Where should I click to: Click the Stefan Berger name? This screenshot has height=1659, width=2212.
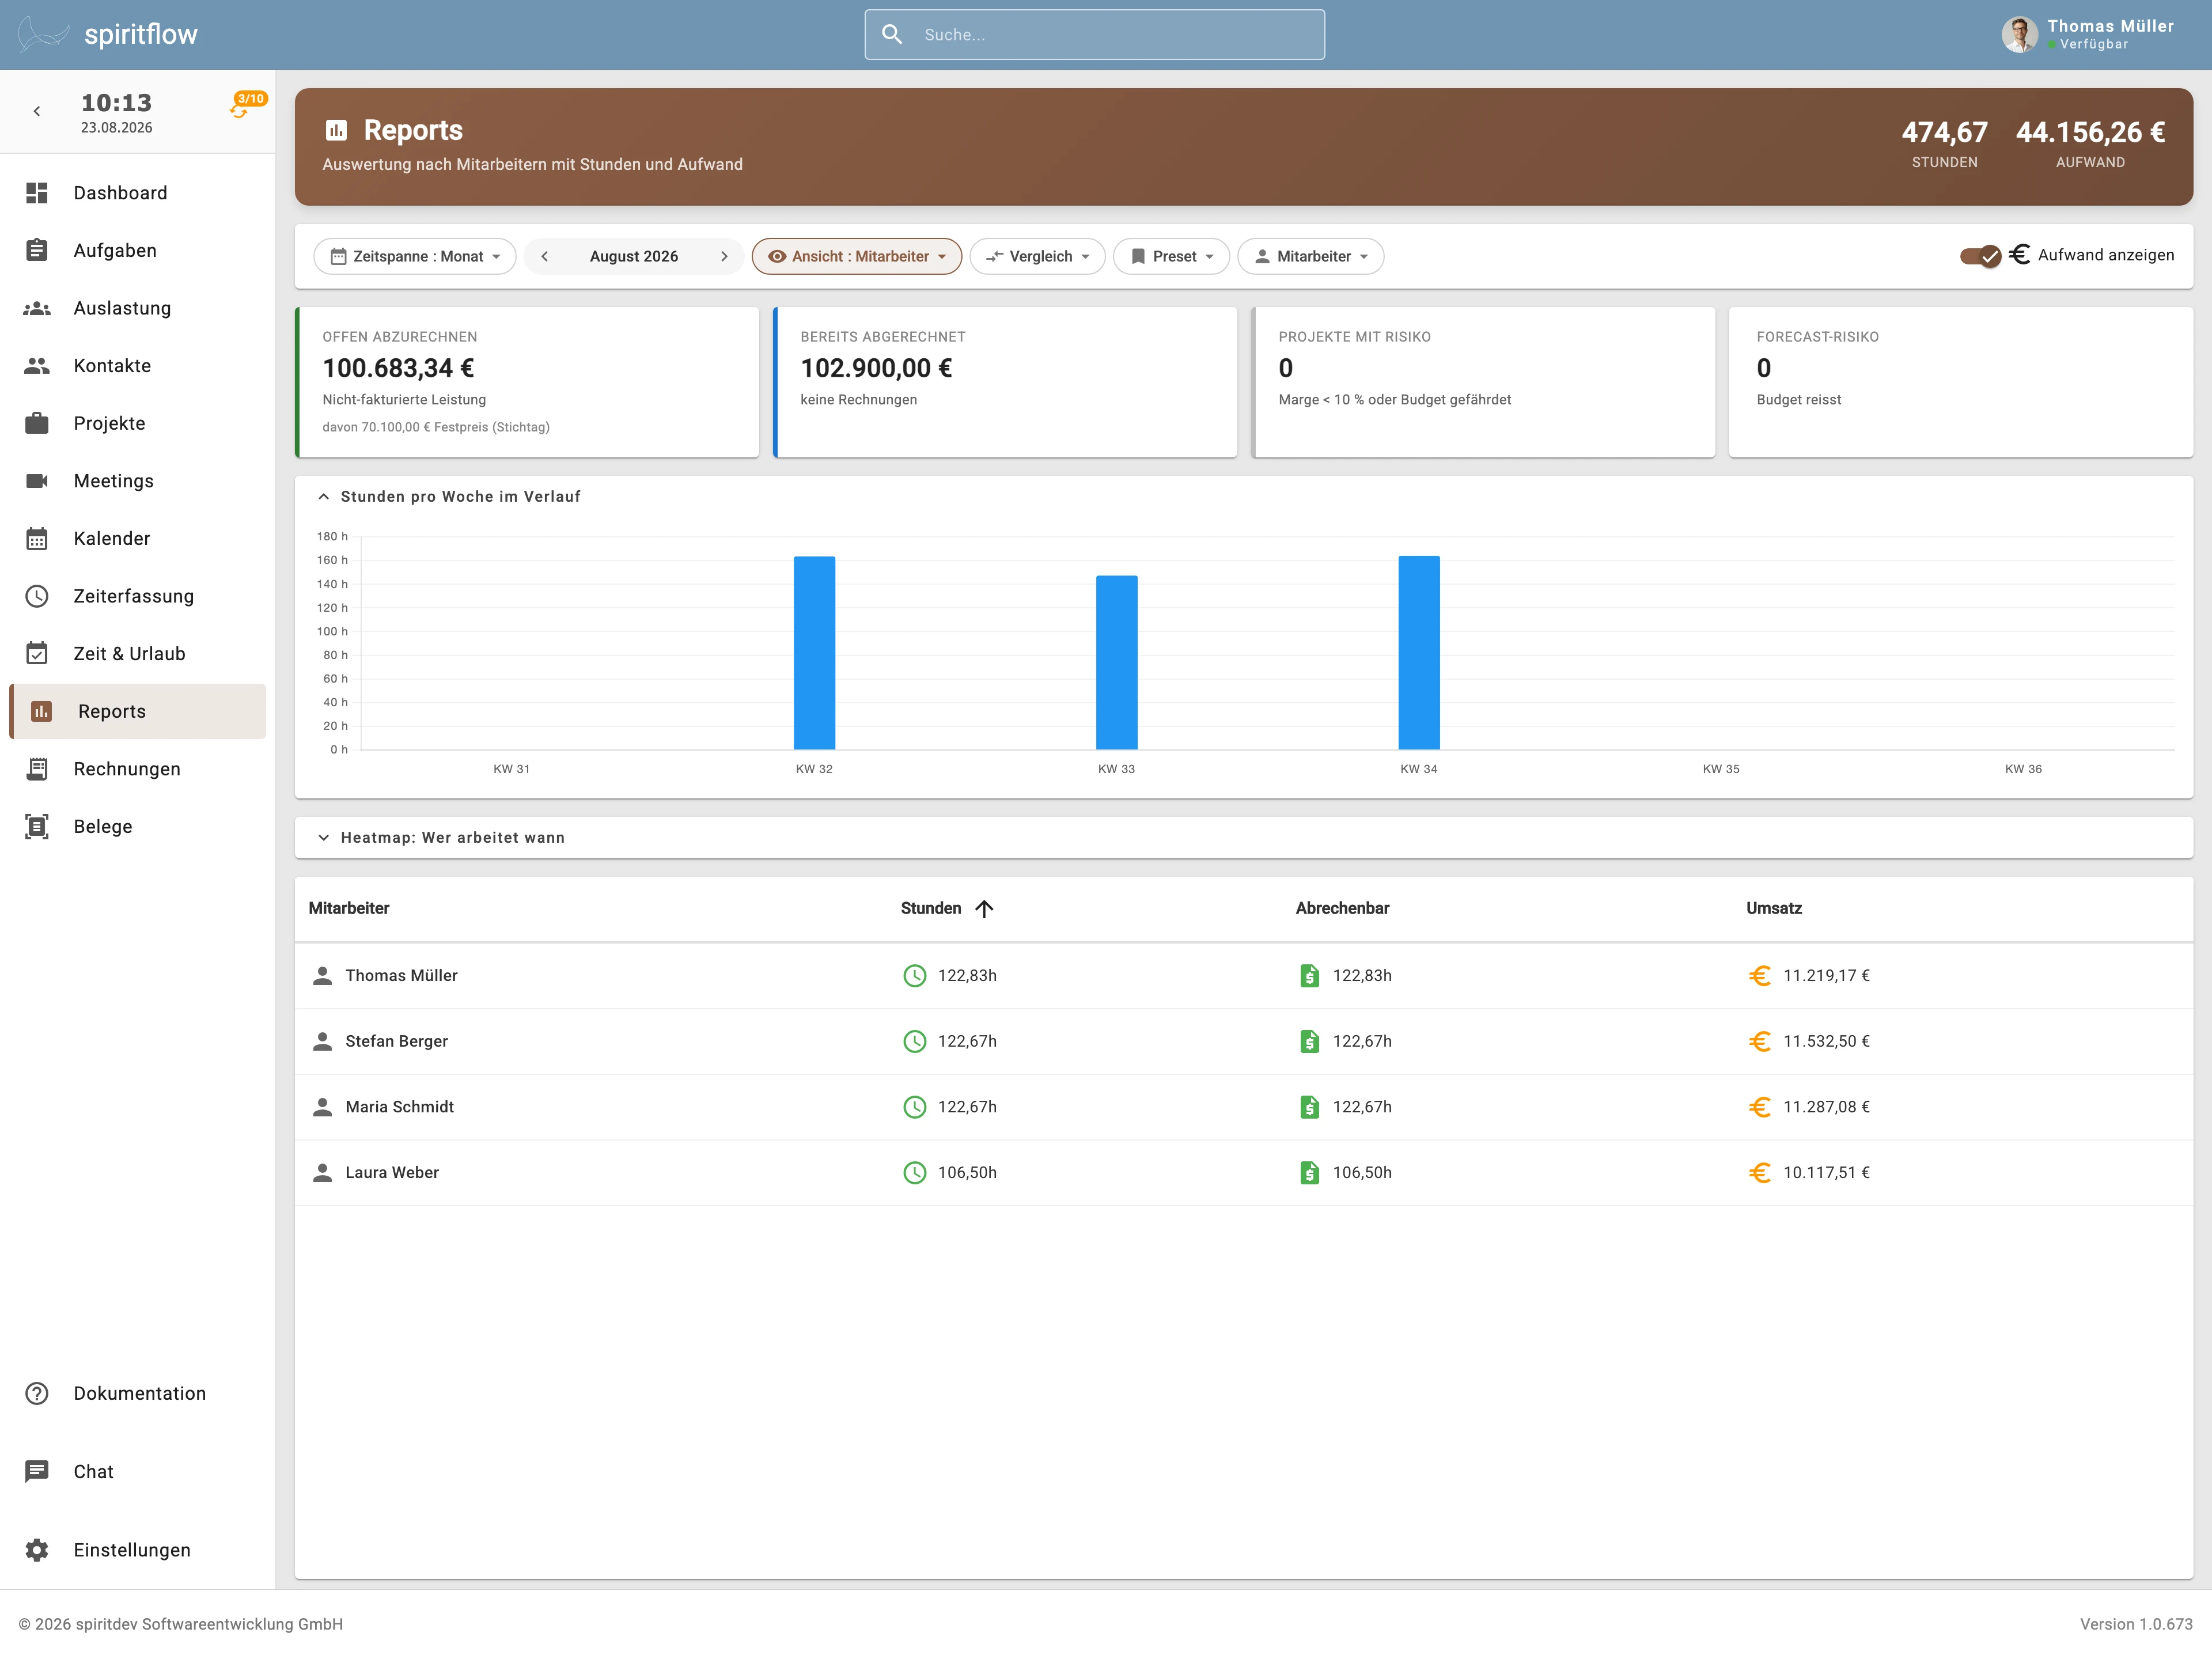pos(396,1041)
